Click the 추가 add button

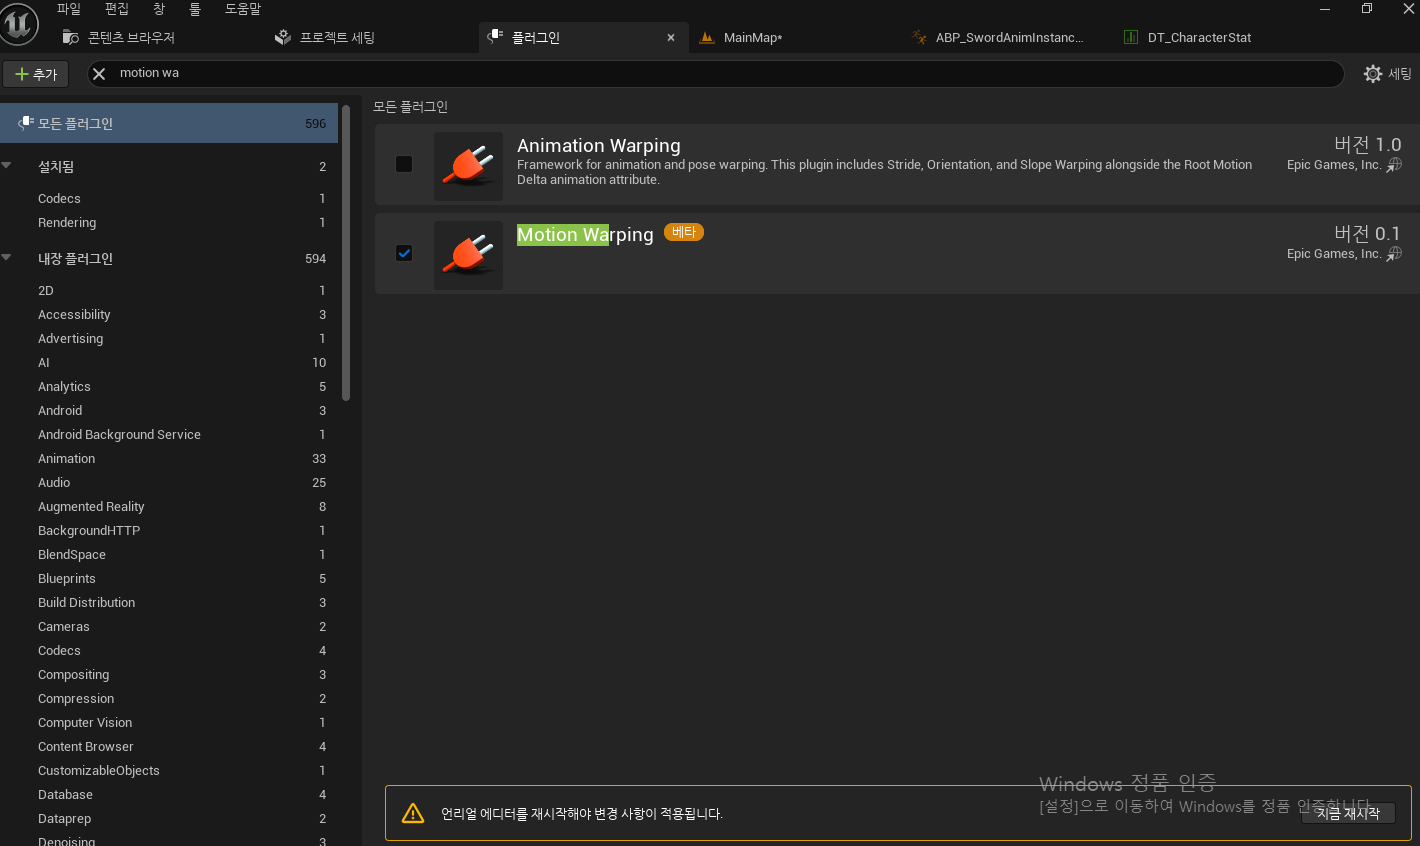36,74
